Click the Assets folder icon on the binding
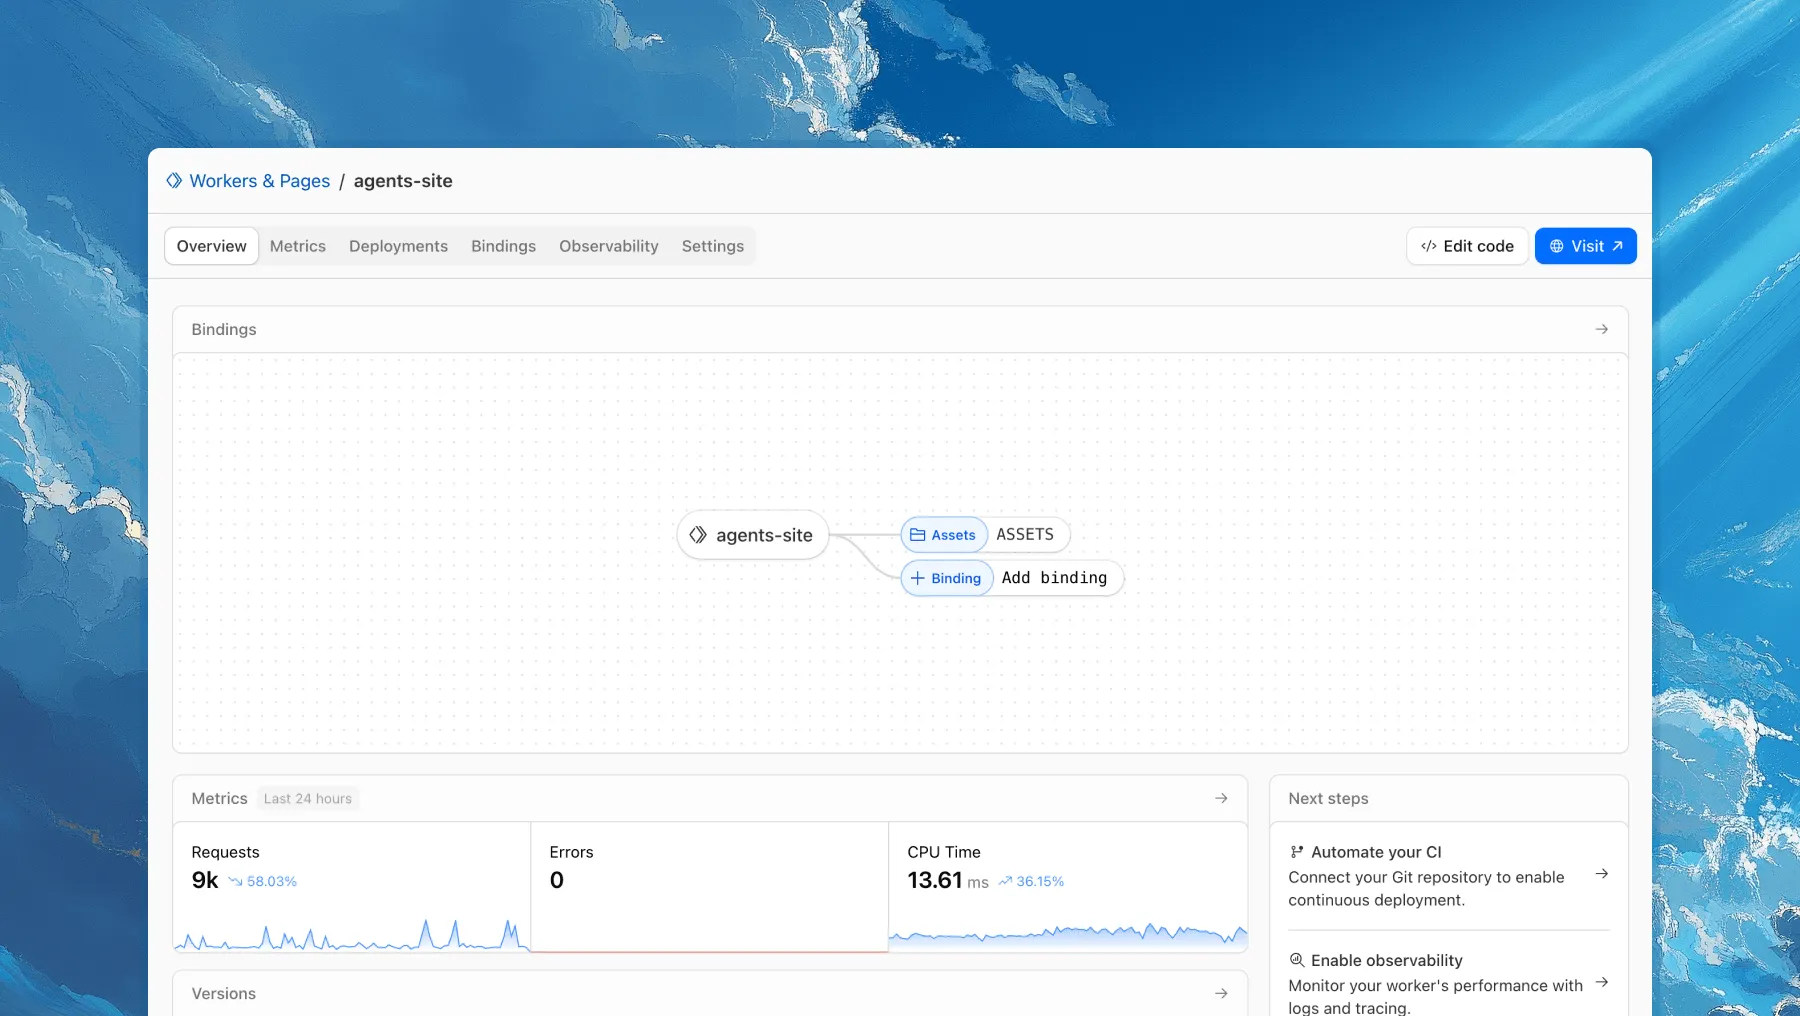 917,534
